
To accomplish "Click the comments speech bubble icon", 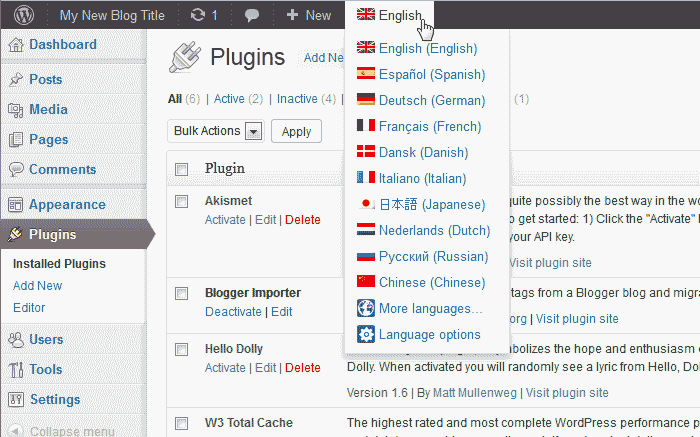I will tap(252, 15).
